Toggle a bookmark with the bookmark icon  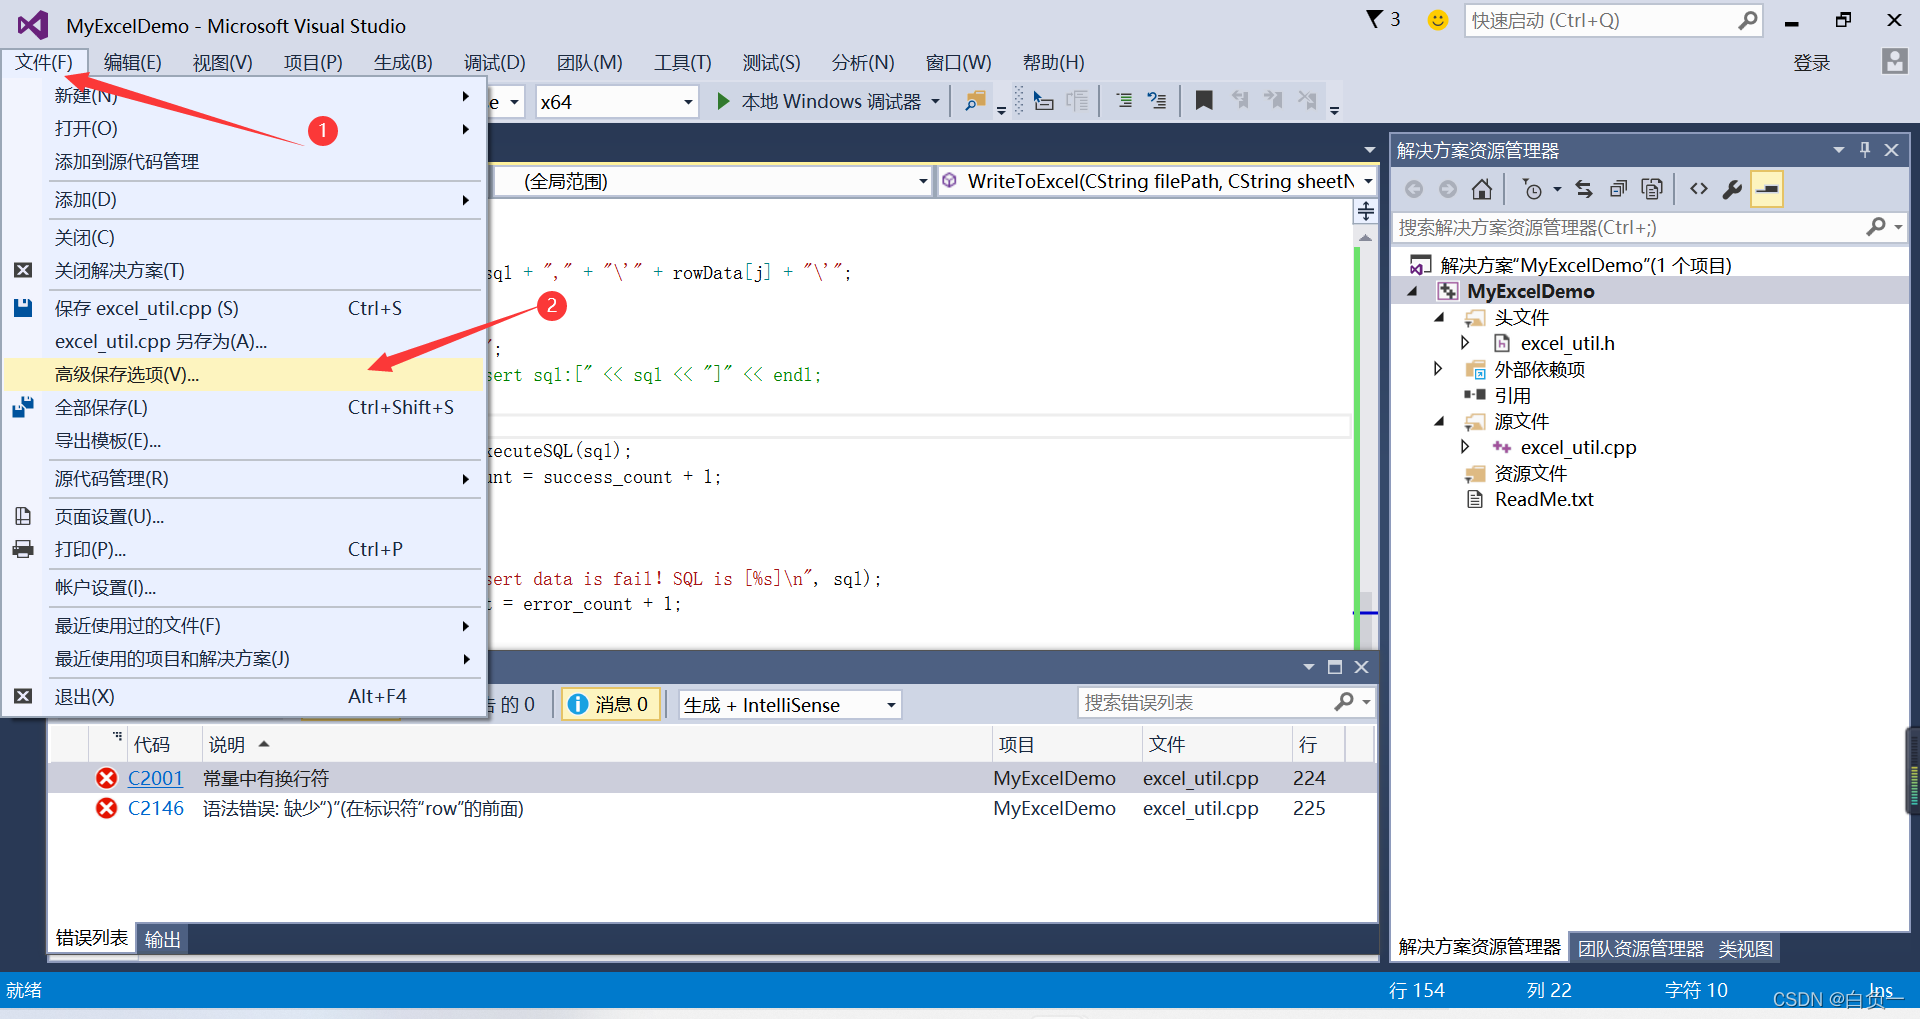coord(1204,101)
